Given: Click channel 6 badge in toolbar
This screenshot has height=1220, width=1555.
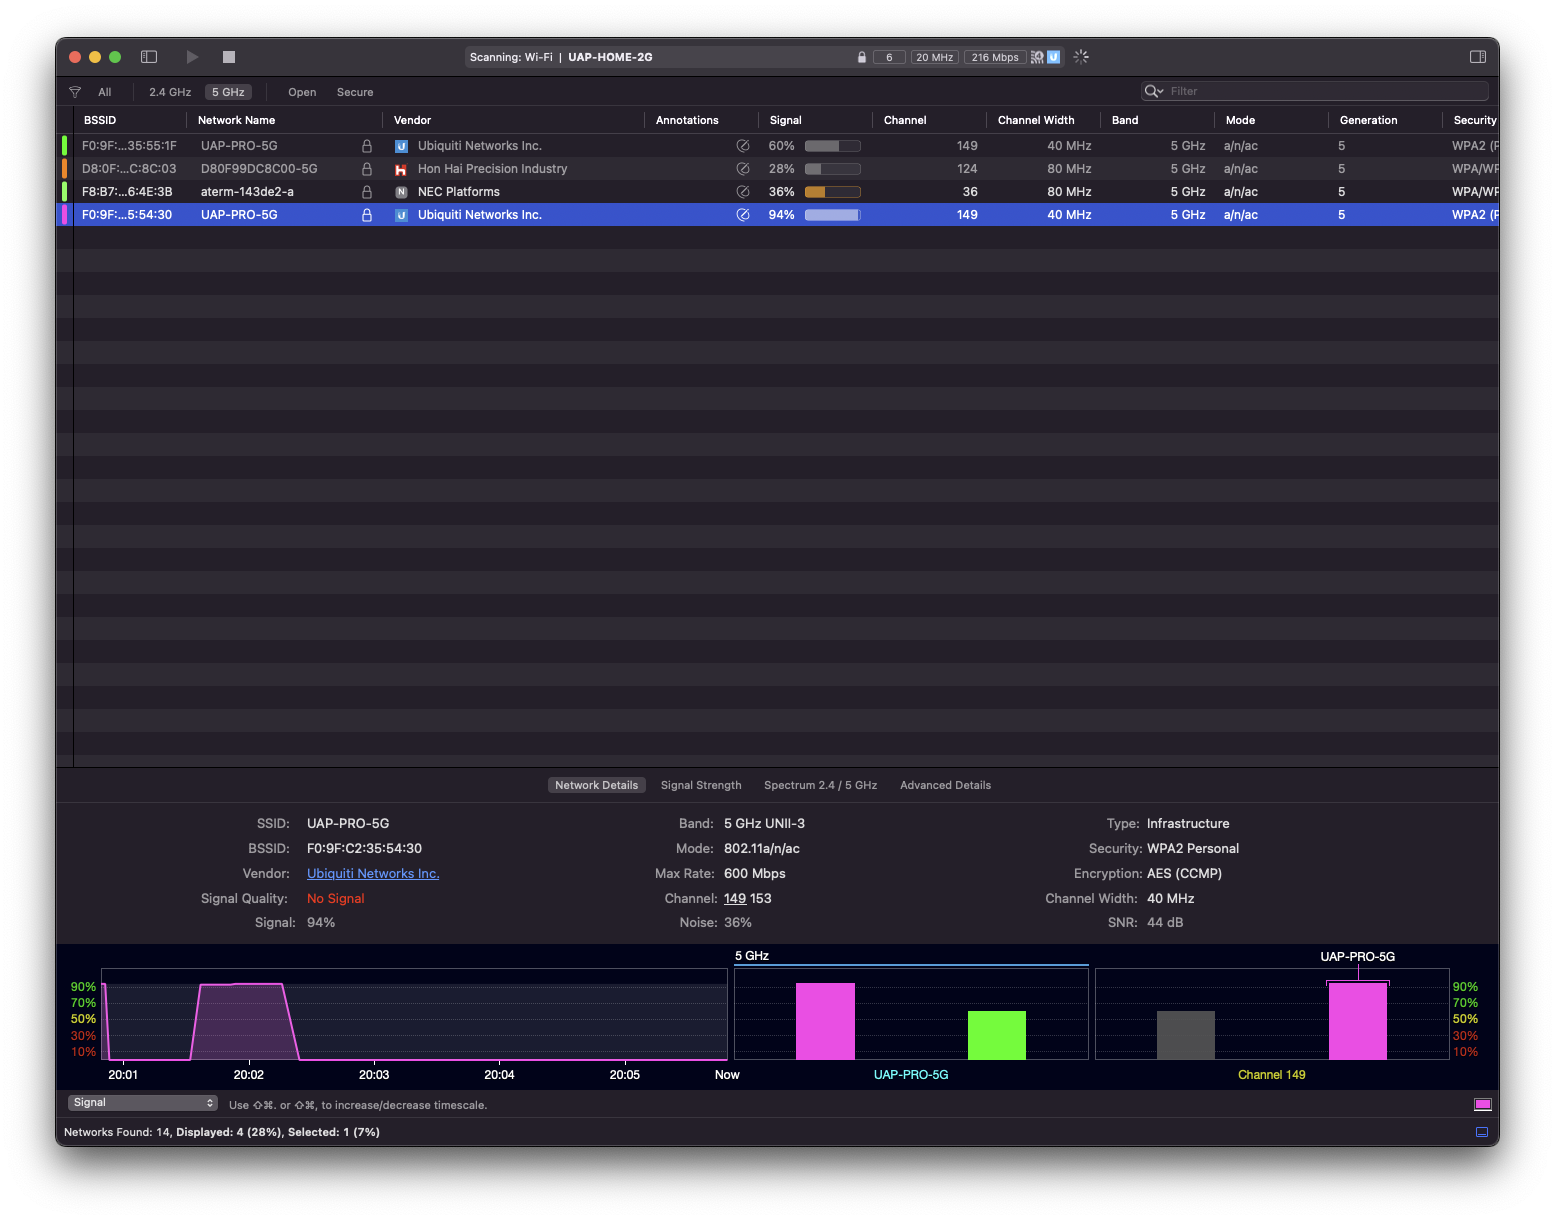Looking at the screenshot, I should pyautogui.click(x=889, y=57).
